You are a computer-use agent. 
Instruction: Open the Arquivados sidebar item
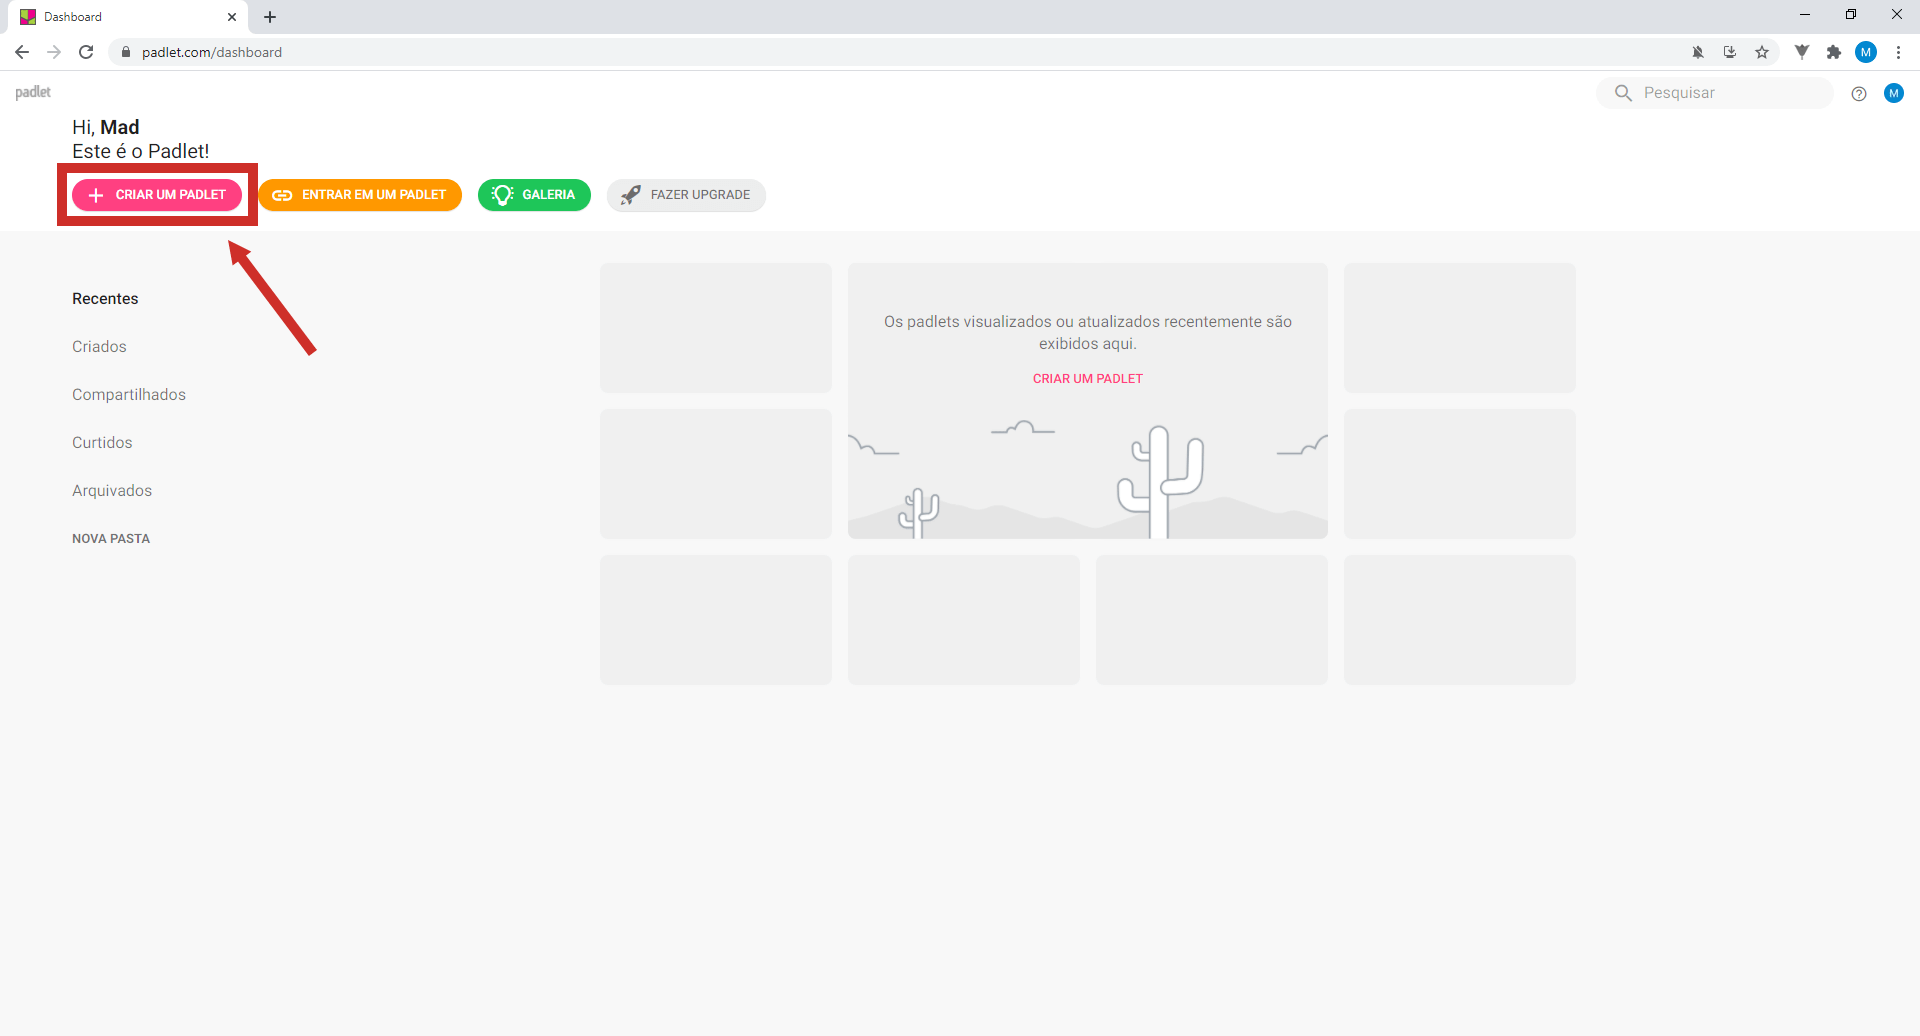[x=112, y=491]
